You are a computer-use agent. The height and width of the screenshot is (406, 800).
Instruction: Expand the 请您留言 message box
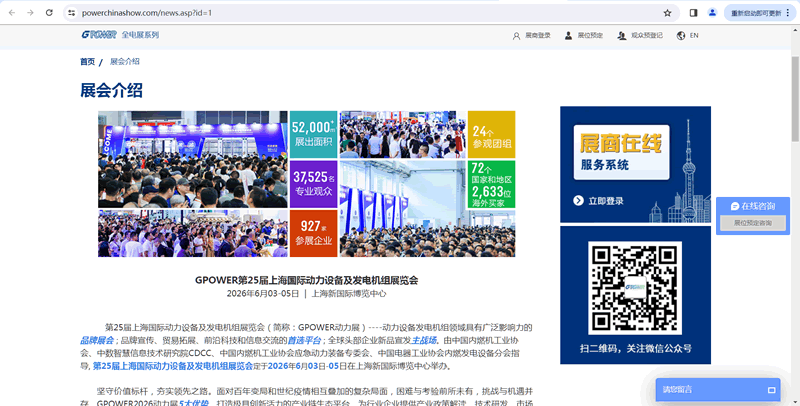717,389
